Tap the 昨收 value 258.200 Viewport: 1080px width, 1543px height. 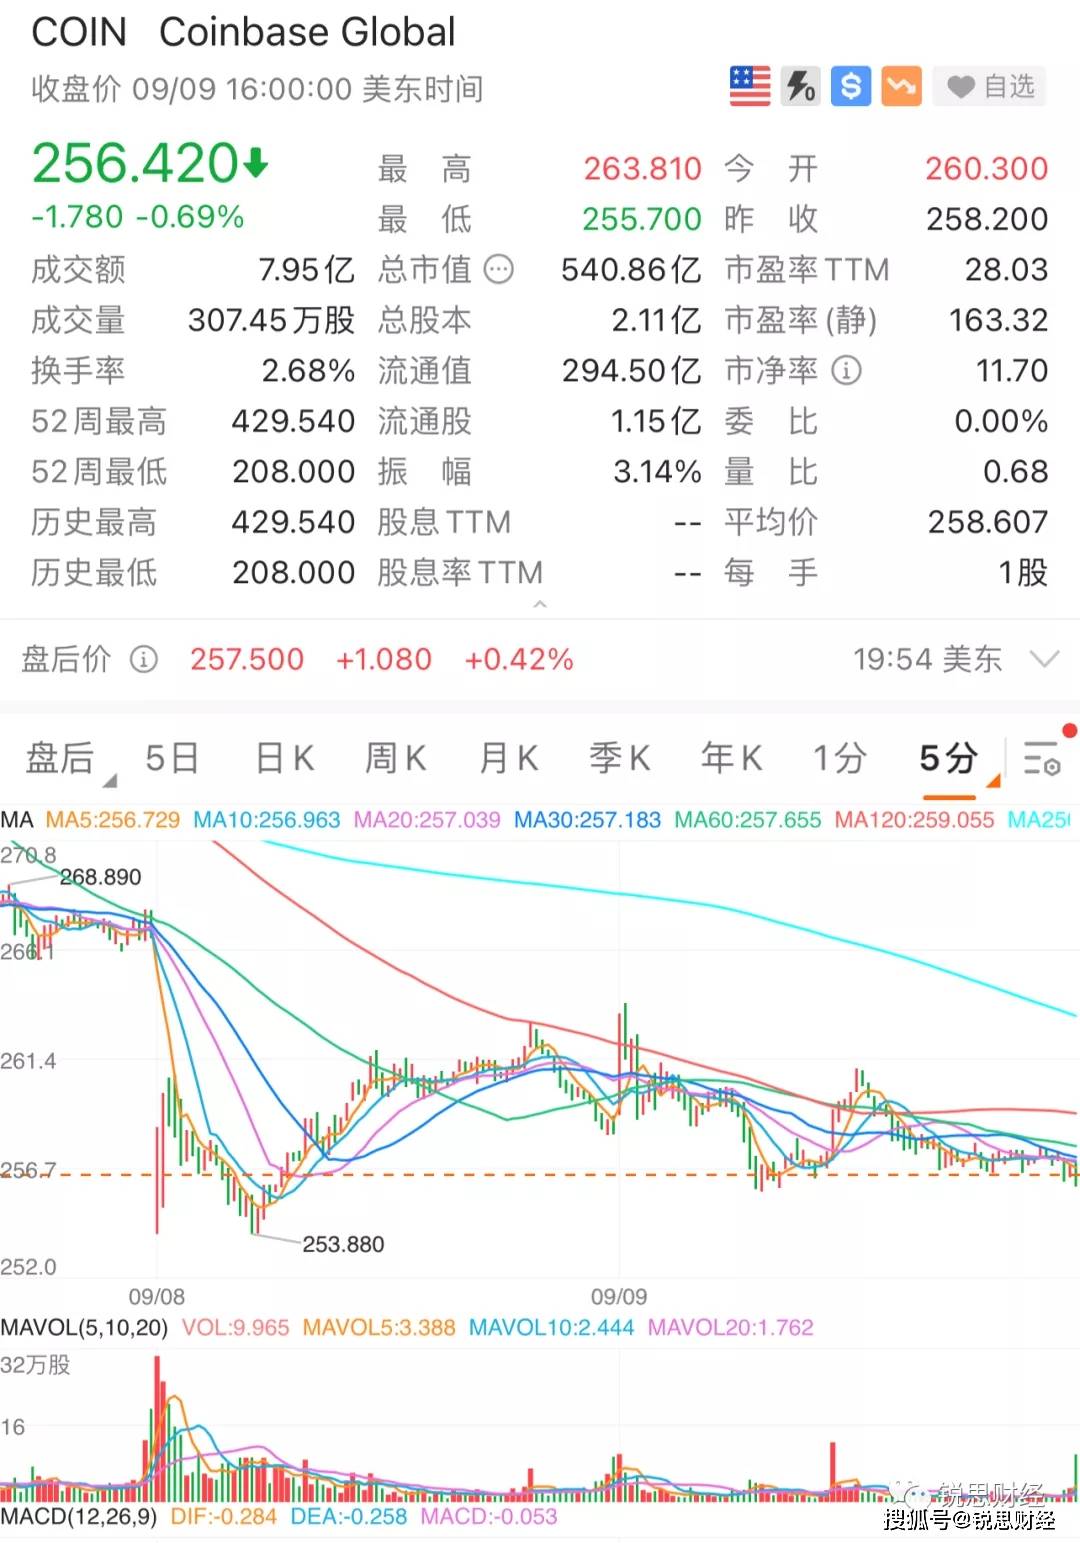coord(987,219)
